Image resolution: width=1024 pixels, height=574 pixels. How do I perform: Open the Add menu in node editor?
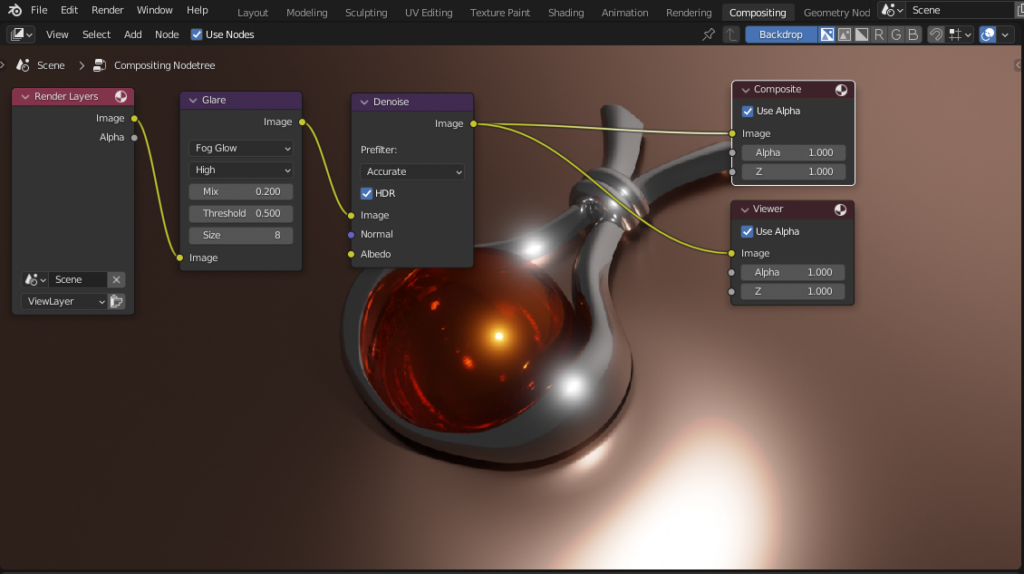(133, 34)
